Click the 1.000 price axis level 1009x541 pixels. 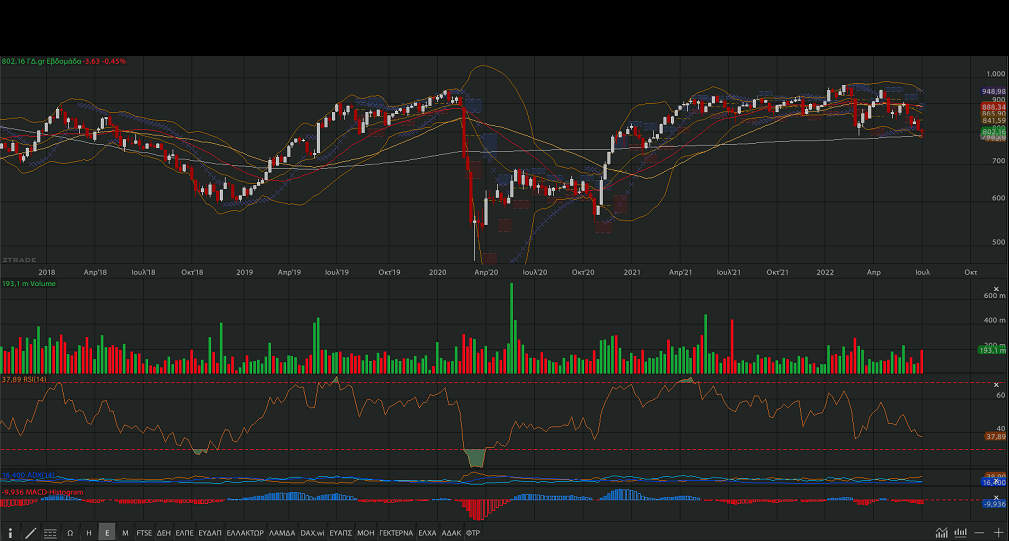point(995,74)
